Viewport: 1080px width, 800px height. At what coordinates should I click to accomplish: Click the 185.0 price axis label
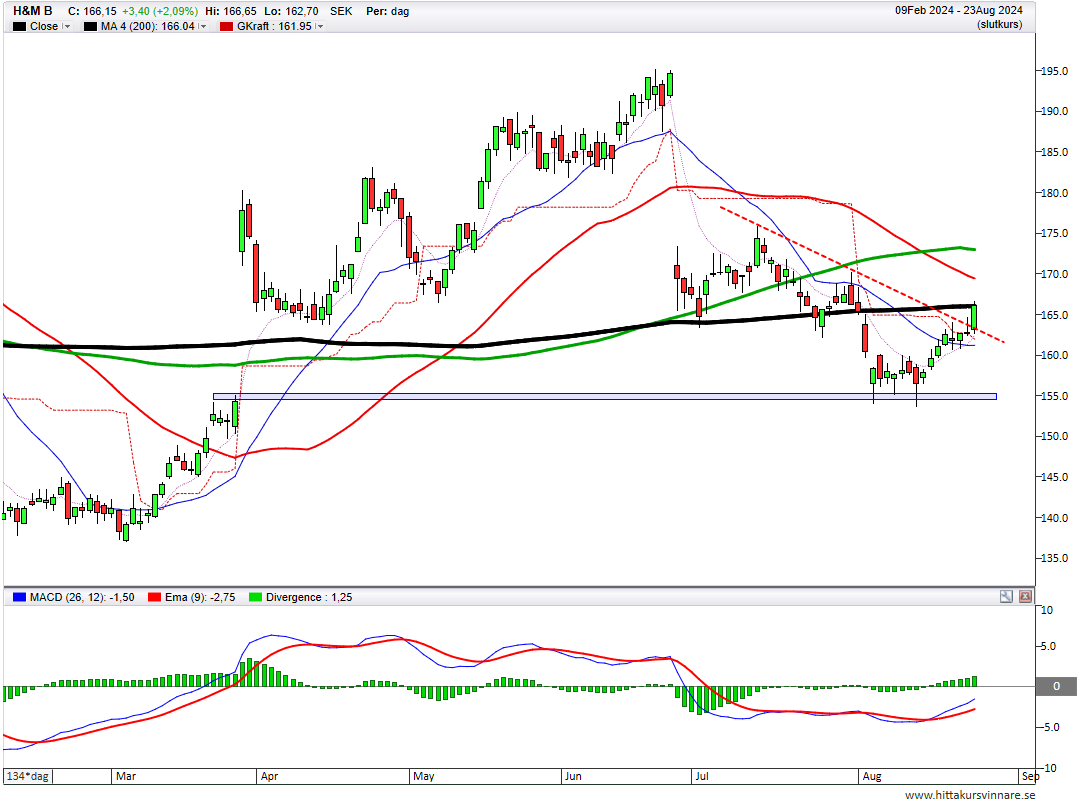[x=1054, y=152]
